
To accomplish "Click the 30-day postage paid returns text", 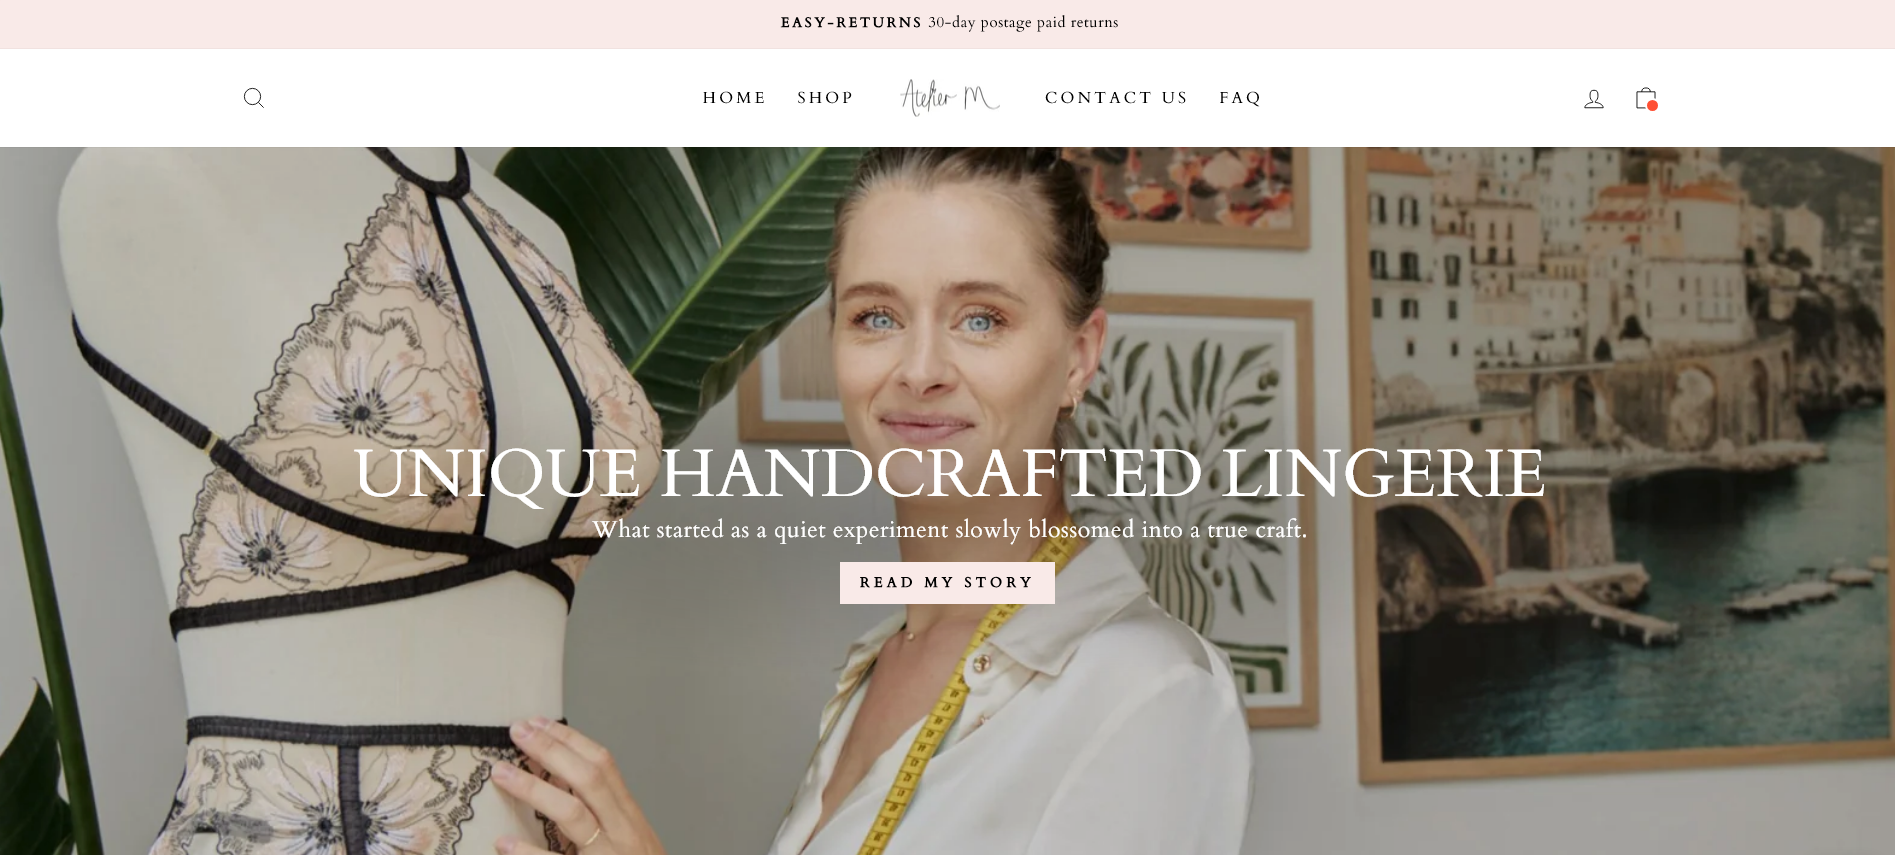I will [x=1023, y=22].
